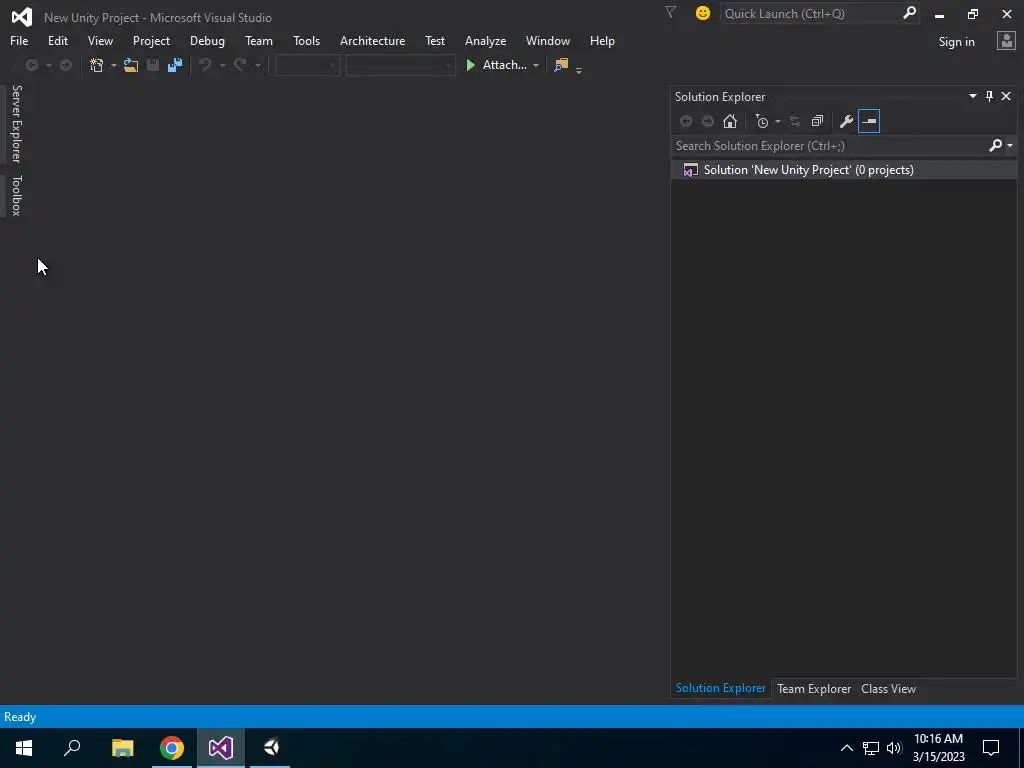1024x768 pixels.
Task: Switch to Unity from the taskbar
Action: 270,748
